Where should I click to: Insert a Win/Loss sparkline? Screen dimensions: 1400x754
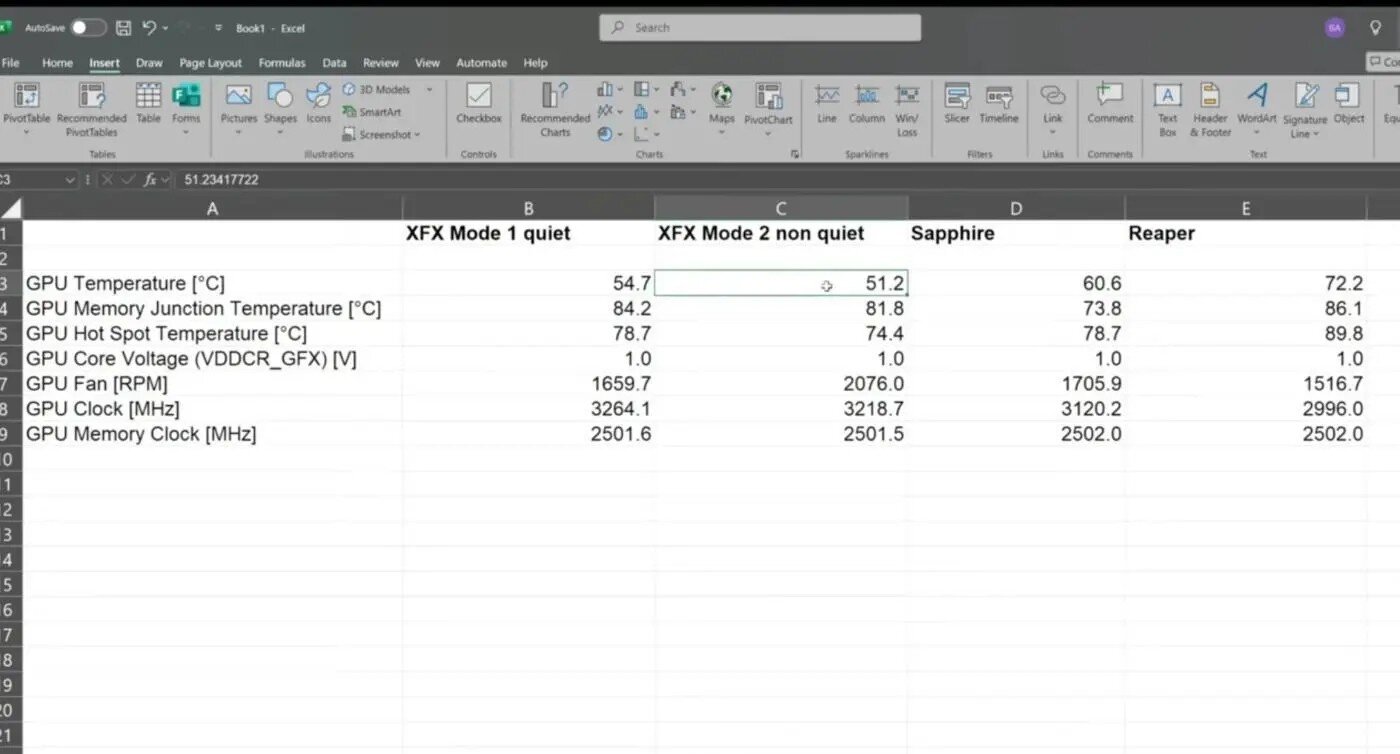(x=907, y=109)
